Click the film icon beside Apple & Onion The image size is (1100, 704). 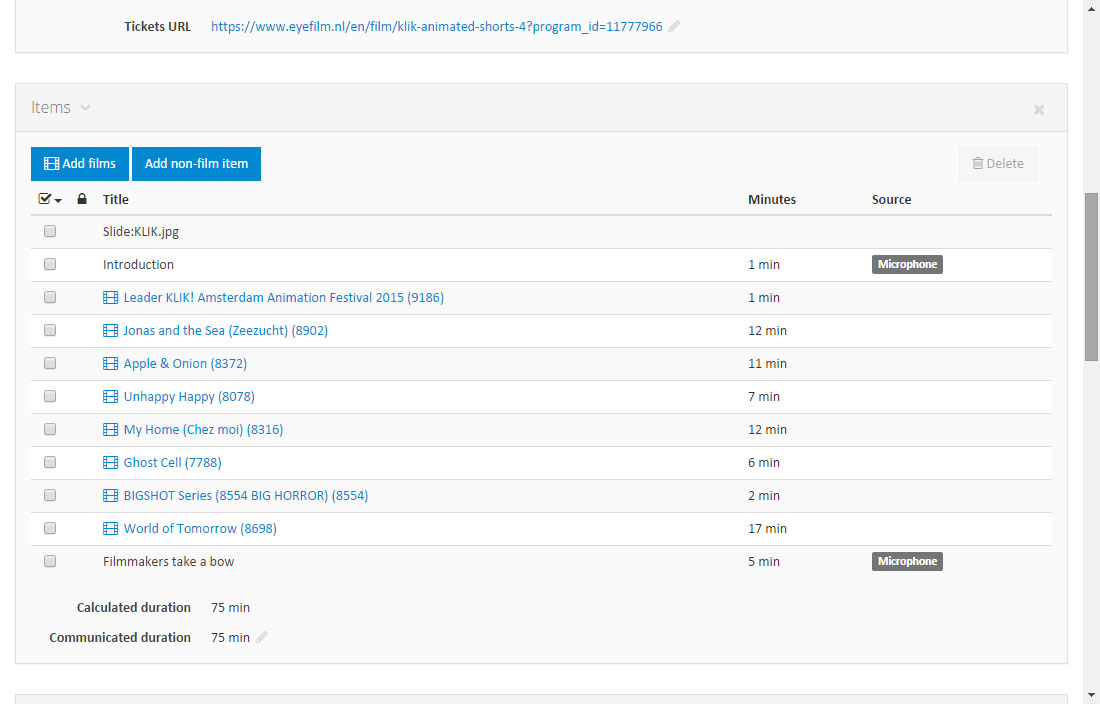point(110,364)
